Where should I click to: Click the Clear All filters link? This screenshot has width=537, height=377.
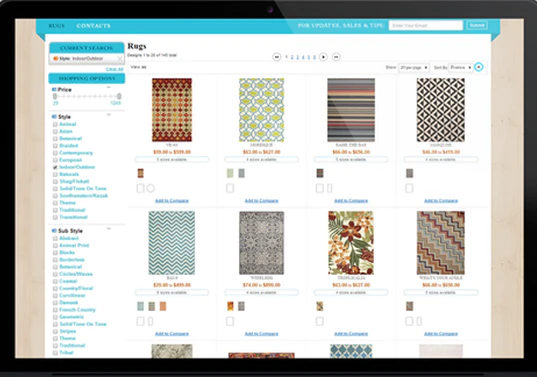(115, 69)
